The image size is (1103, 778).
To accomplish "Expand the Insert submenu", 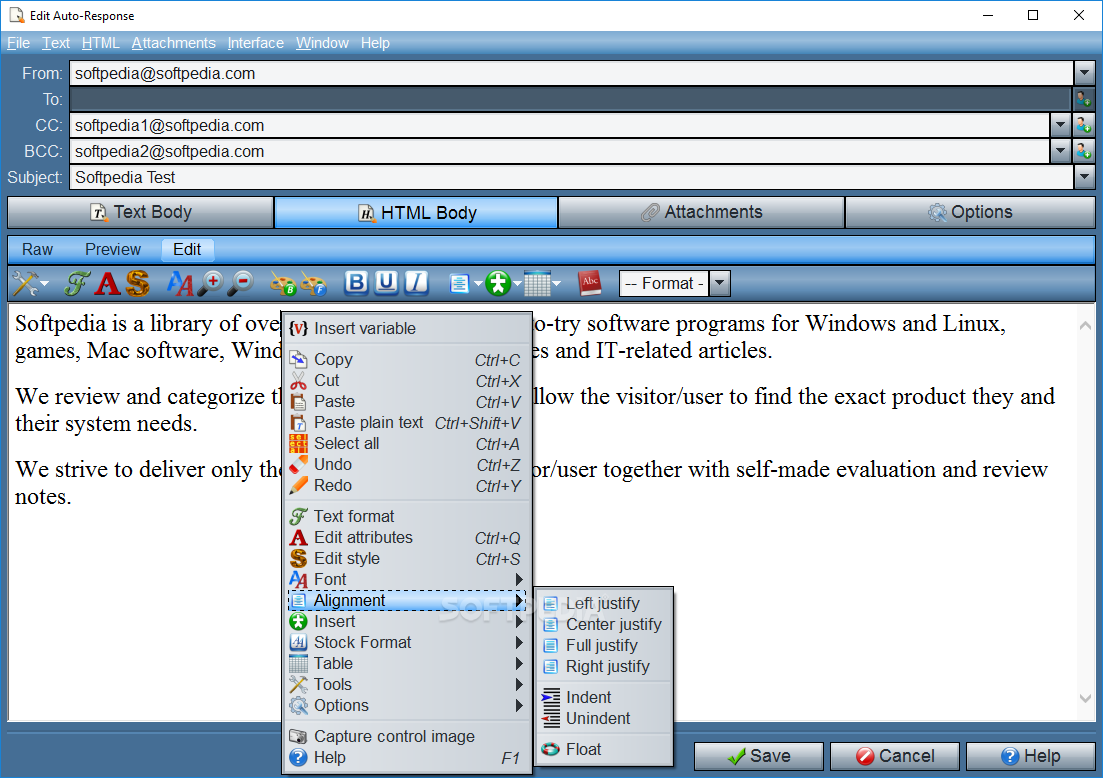I will 407,622.
